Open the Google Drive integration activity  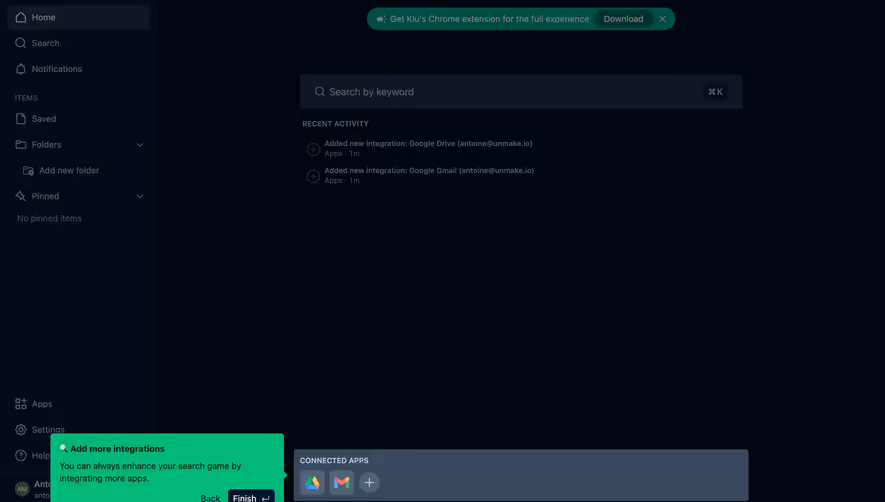point(428,149)
